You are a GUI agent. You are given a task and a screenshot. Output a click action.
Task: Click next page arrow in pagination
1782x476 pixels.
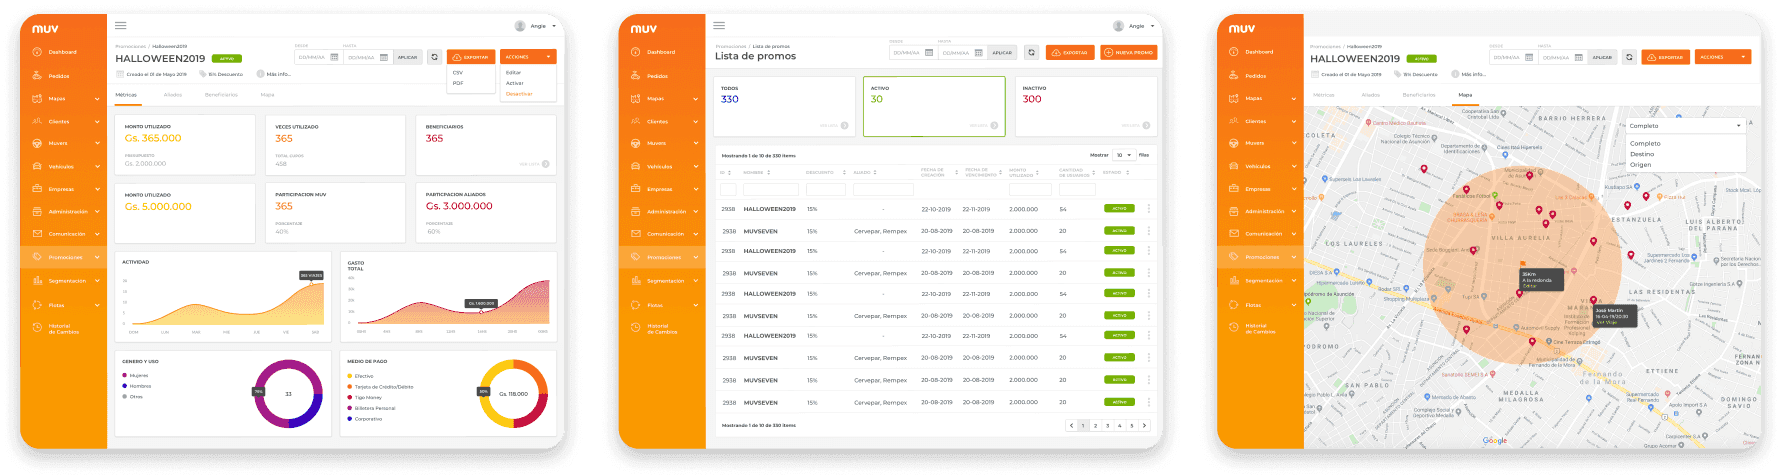[1144, 425]
